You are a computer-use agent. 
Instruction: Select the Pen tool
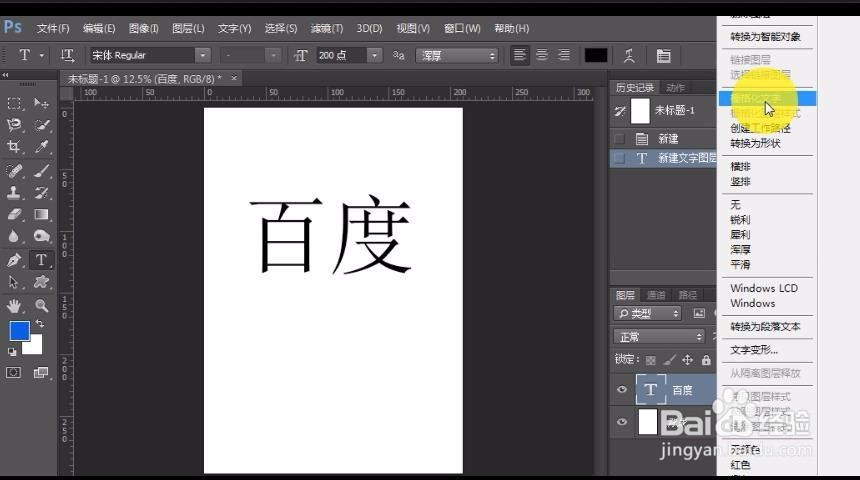point(14,260)
